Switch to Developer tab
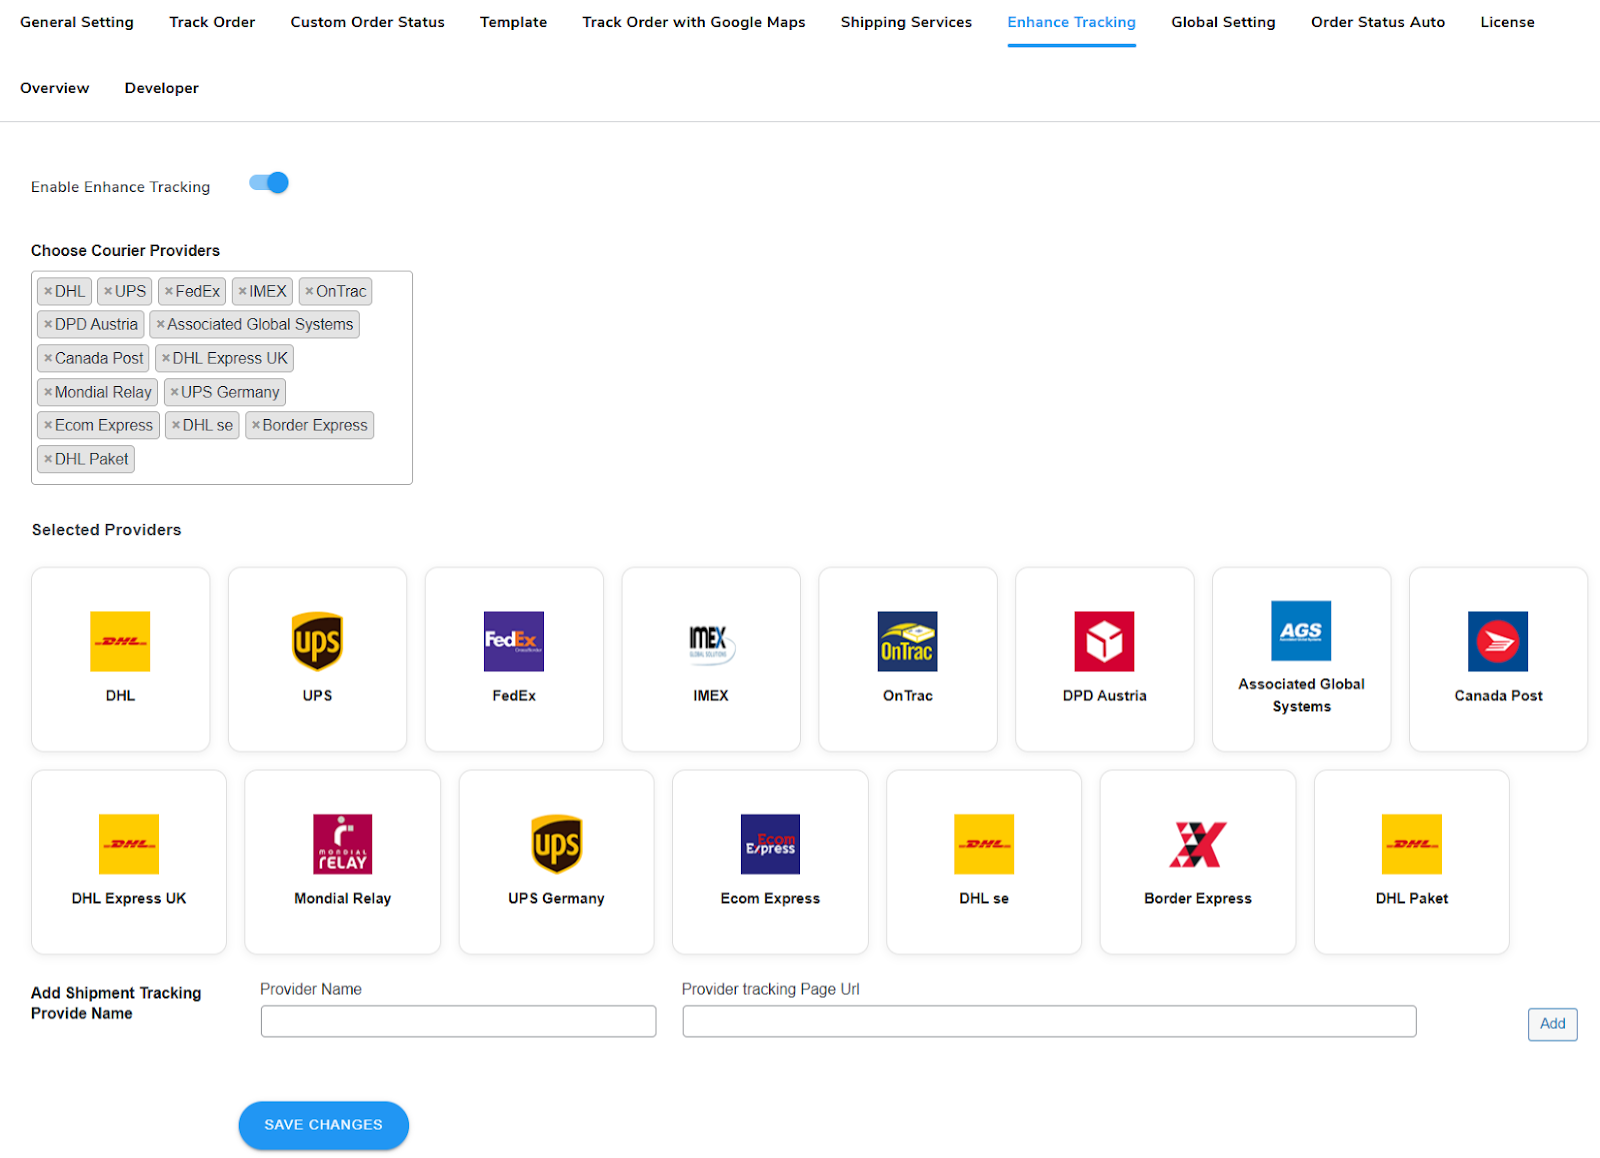1600x1158 pixels. tap(161, 88)
